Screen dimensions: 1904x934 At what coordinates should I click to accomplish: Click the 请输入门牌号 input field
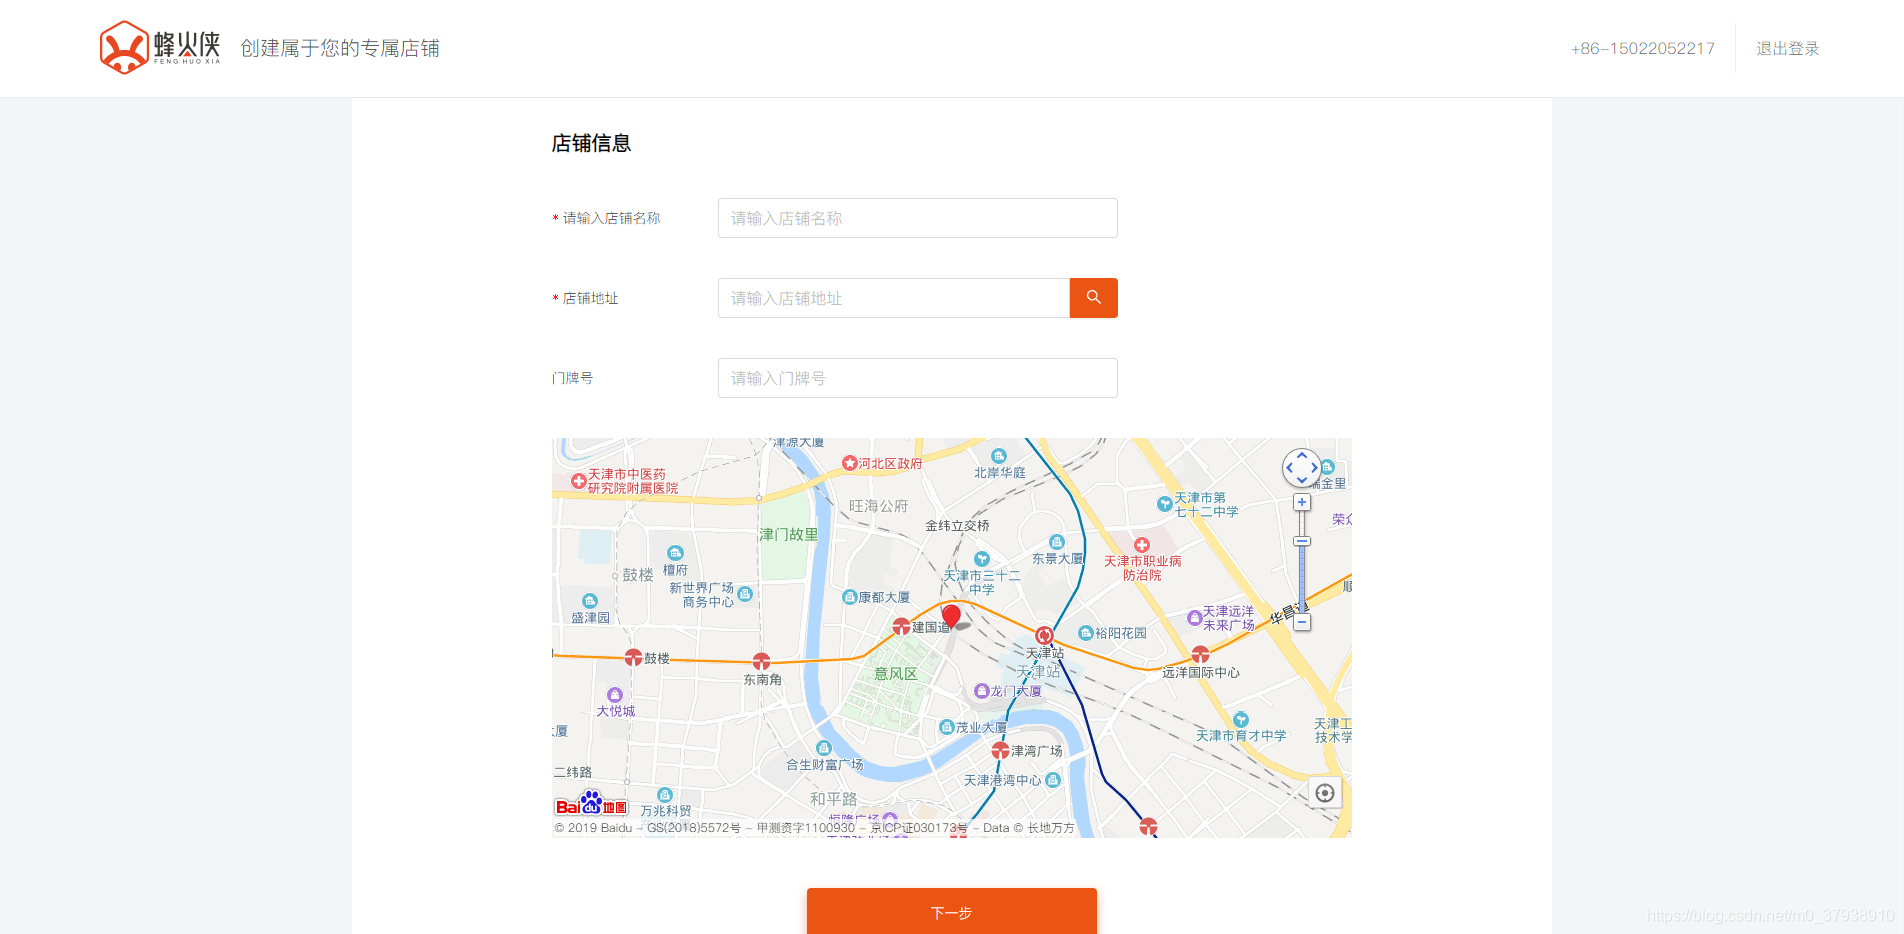pos(917,378)
